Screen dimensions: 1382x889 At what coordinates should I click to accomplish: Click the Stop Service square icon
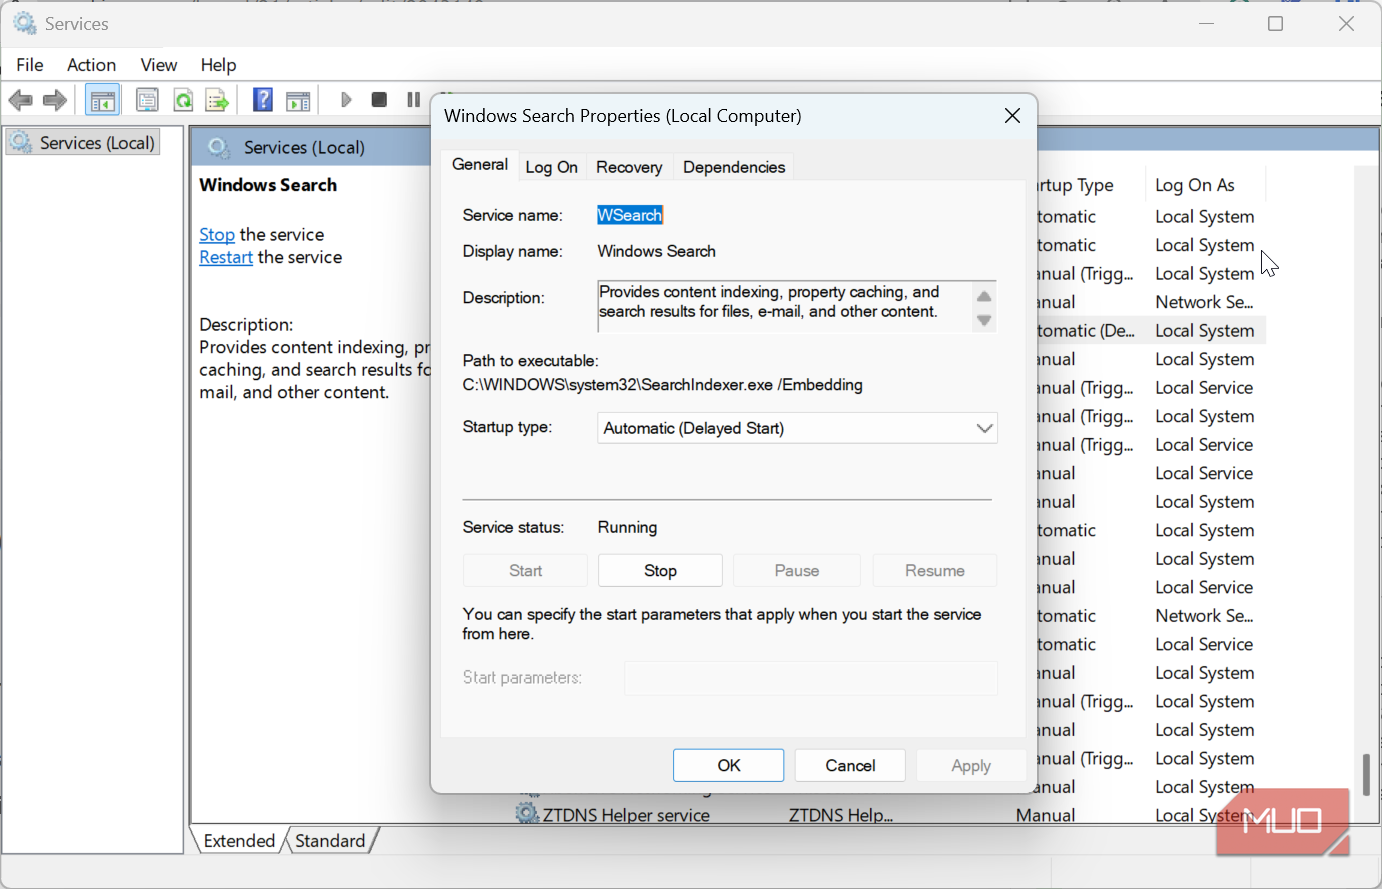pos(379,100)
